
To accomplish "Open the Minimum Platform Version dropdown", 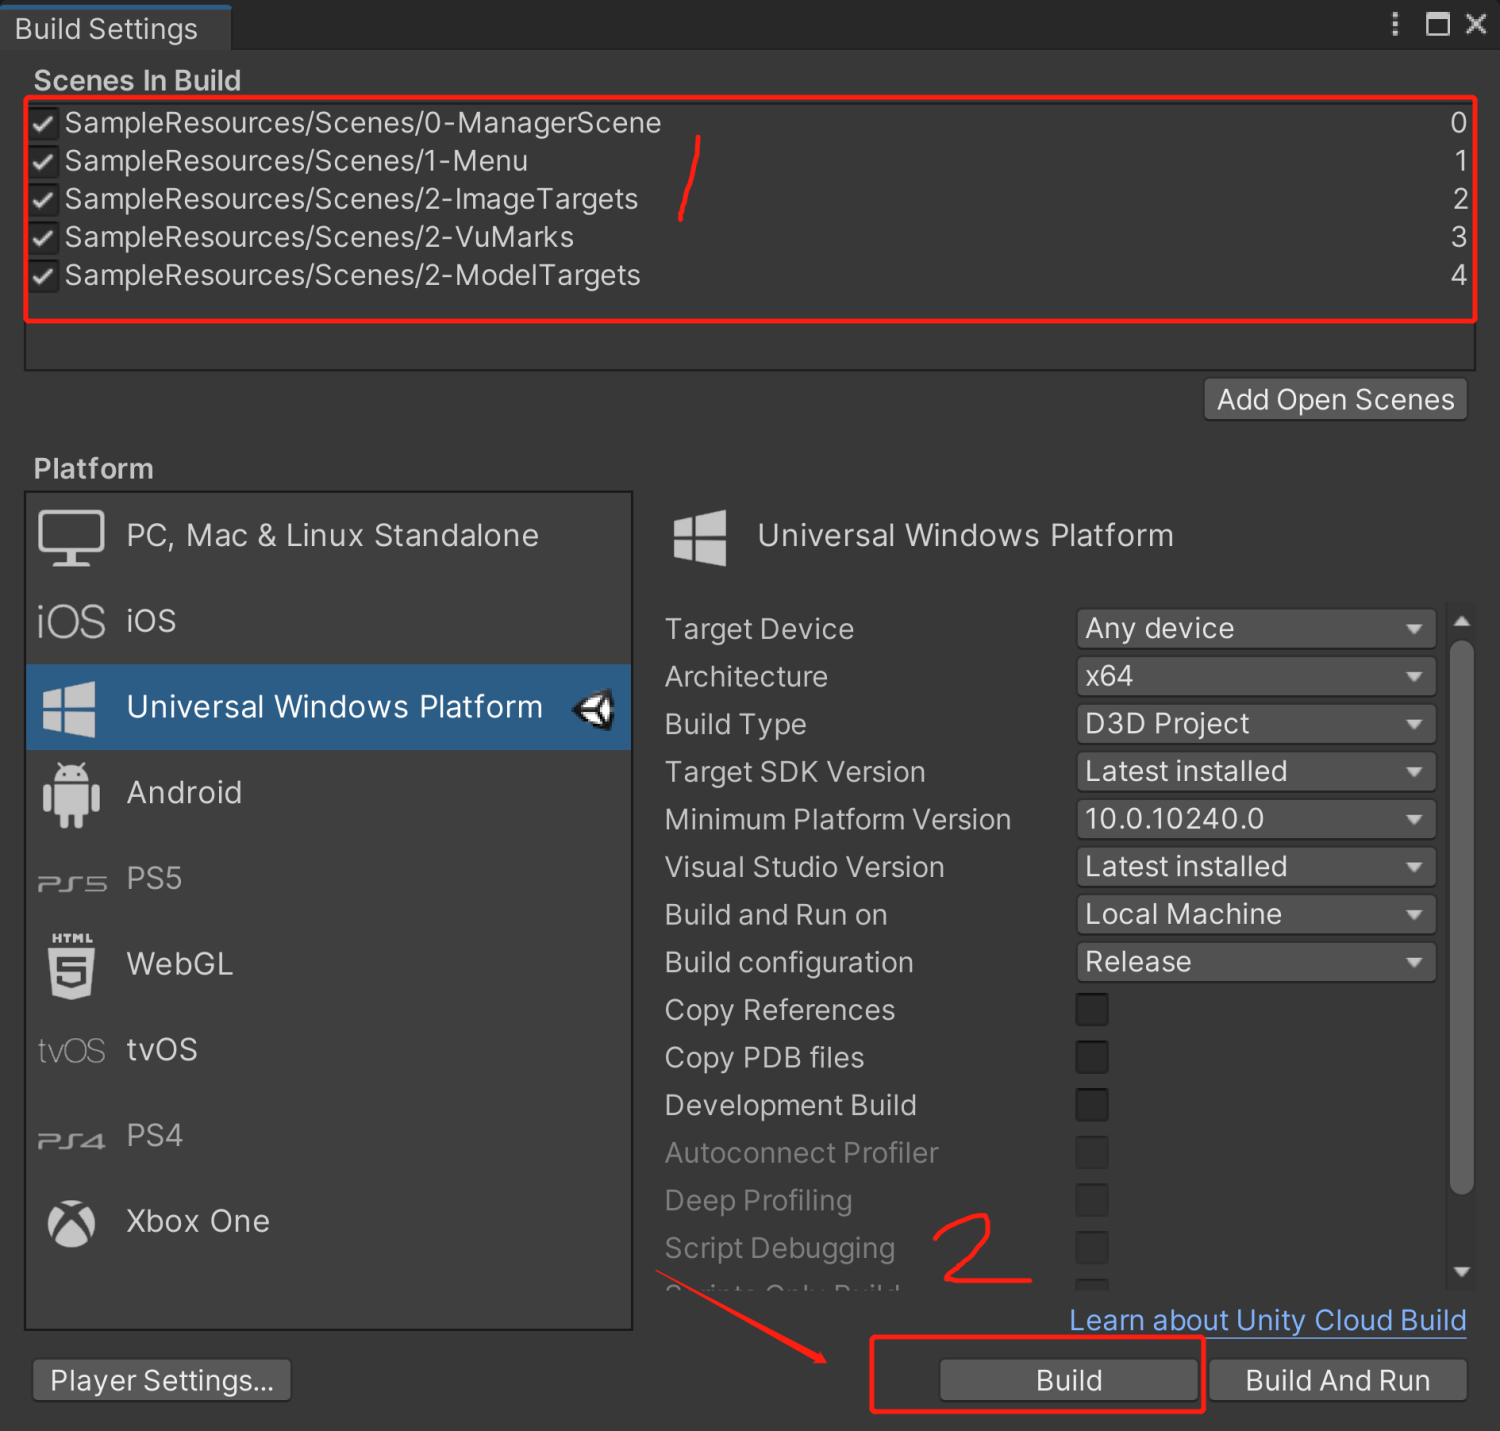I will [1256, 819].
